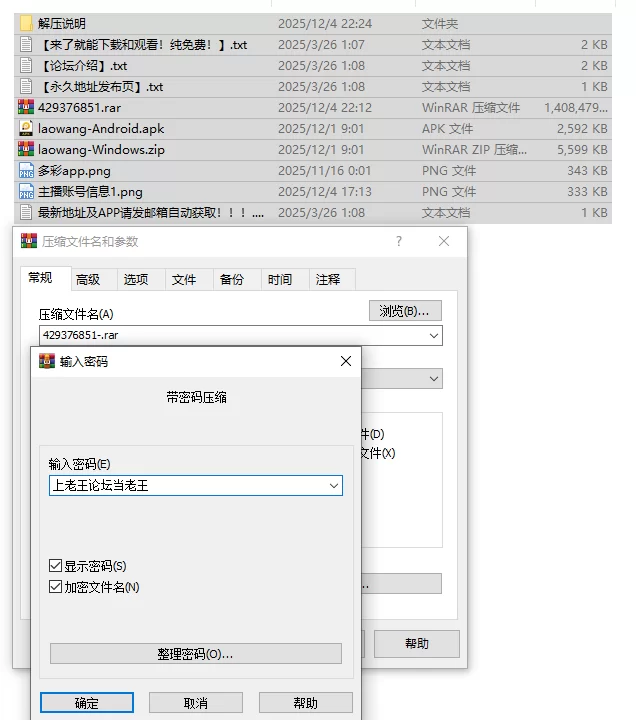This screenshot has width=636, height=720.
Task: Click the text file icon of 【来了就能下载和观看！纯免费！】.txt
Action: tap(26, 45)
